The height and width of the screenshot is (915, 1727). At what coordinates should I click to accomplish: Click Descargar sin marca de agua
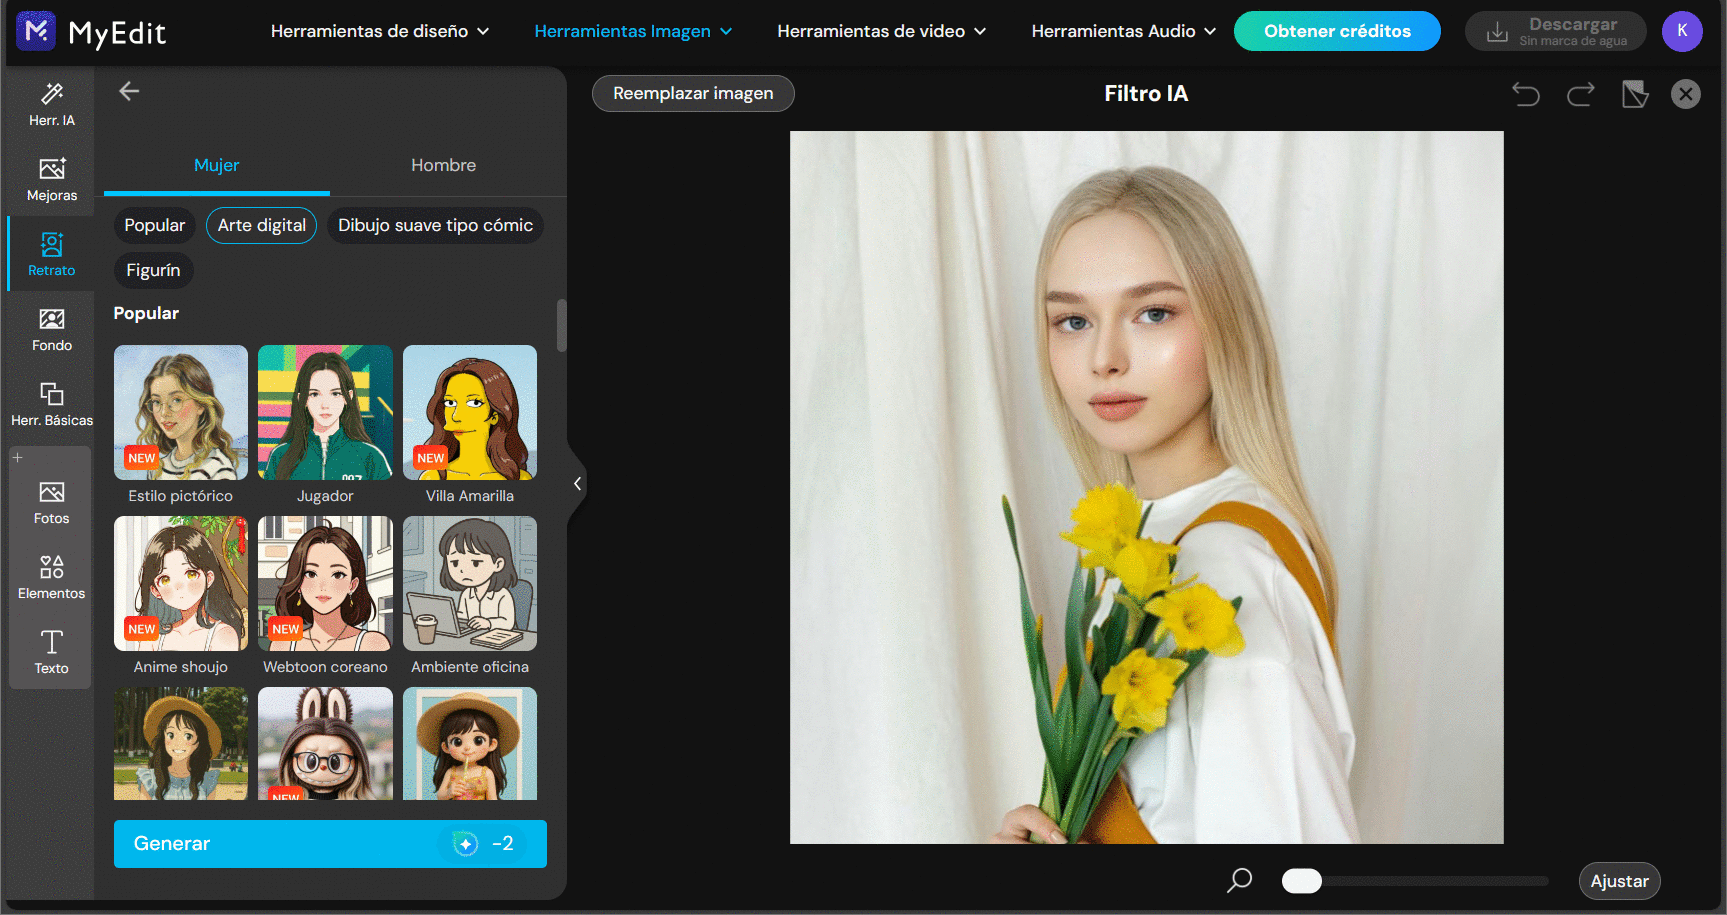click(x=1555, y=31)
